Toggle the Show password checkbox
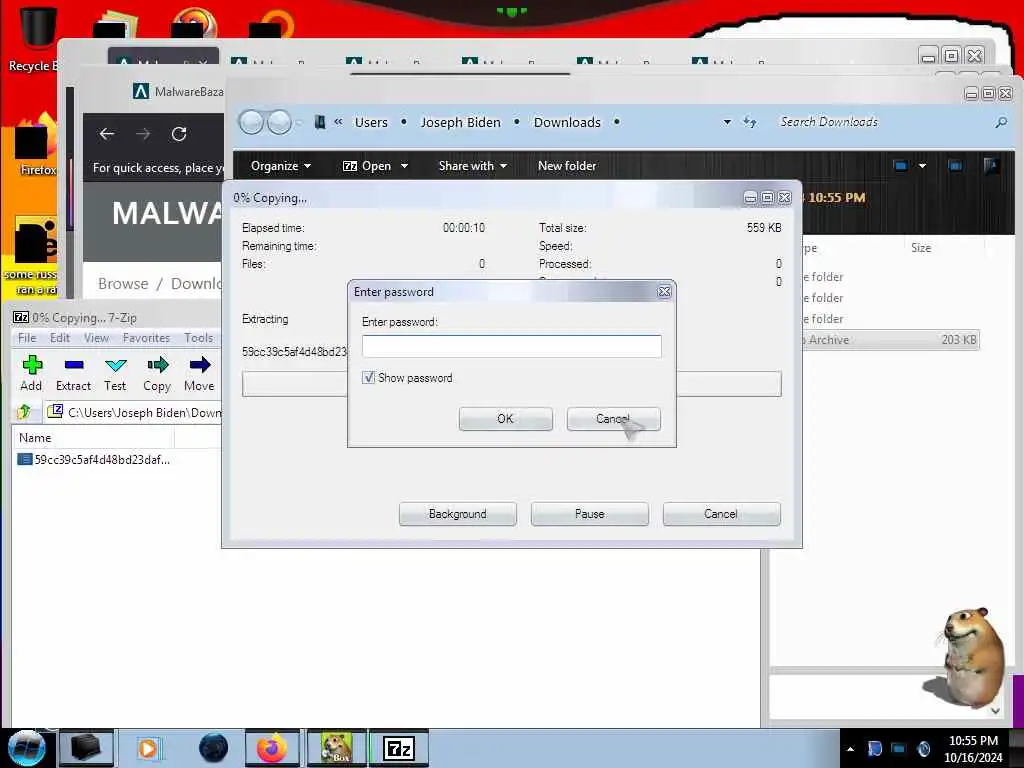Image resolution: width=1024 pixels, height=768 pixels. [x=368, y=377]
